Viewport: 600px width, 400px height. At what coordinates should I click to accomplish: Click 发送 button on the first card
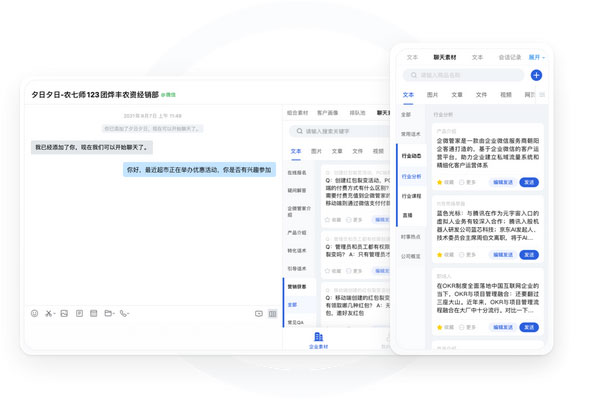point(529,182)
